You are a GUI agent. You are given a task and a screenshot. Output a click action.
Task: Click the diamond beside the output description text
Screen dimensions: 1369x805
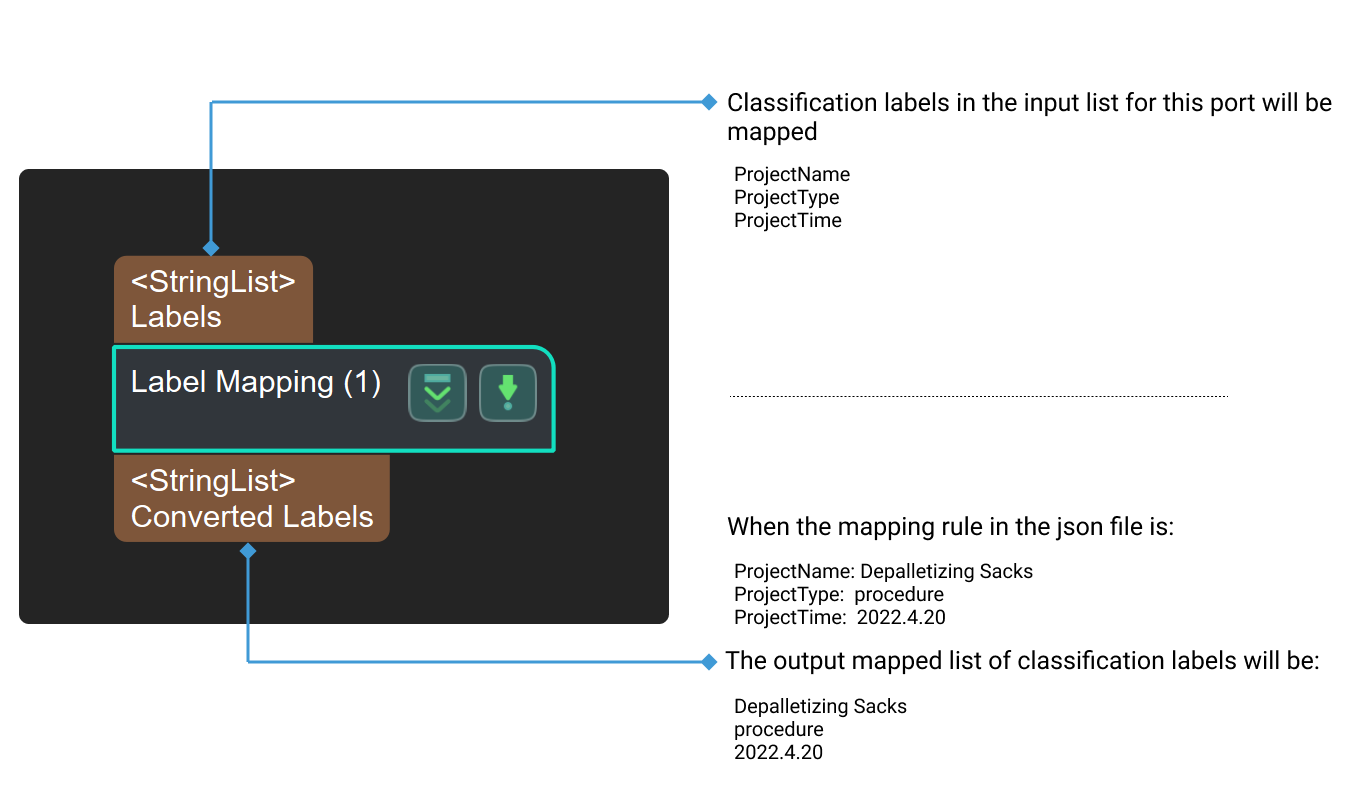(711, 660)
